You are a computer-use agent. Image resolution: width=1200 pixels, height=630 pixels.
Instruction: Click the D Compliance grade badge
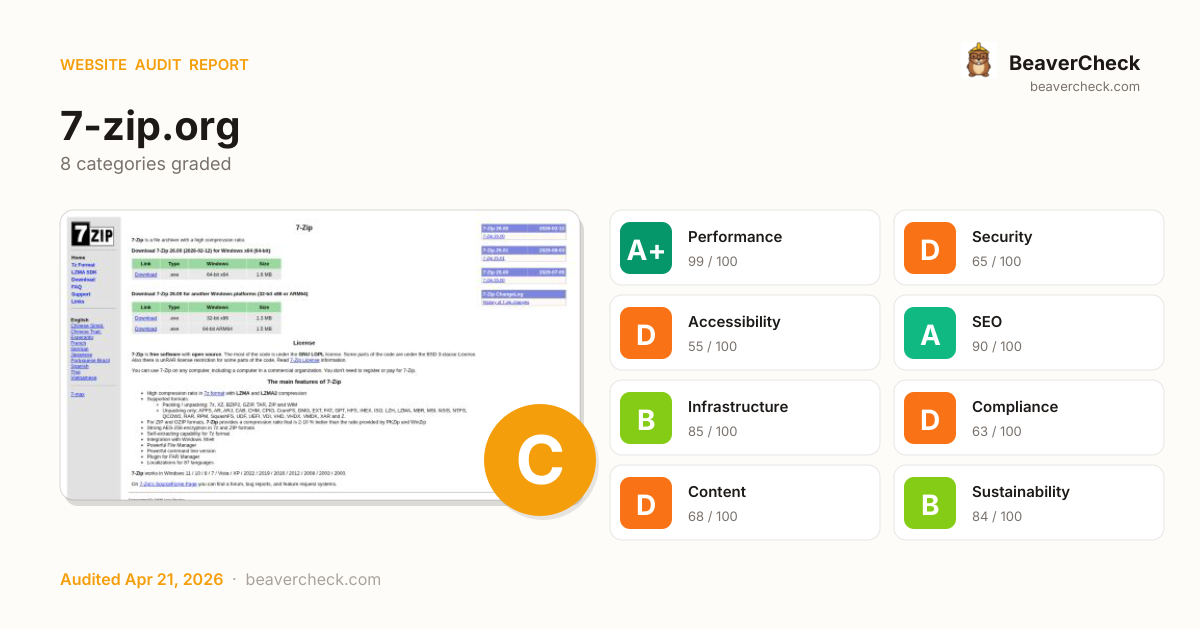[930, 418]
